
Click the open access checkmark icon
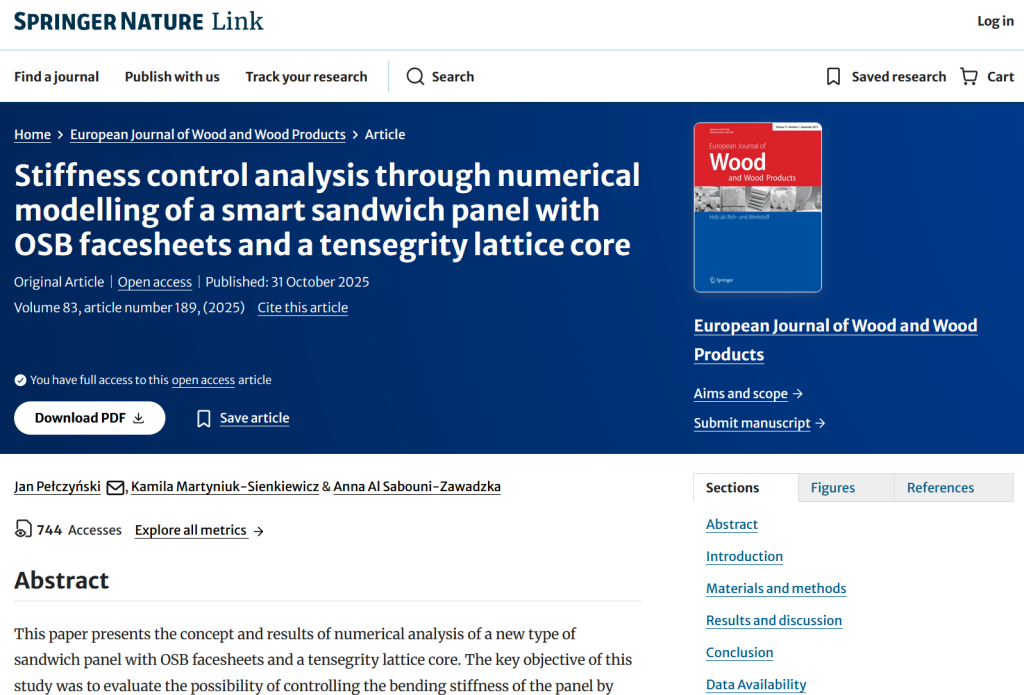coord(20,380)
